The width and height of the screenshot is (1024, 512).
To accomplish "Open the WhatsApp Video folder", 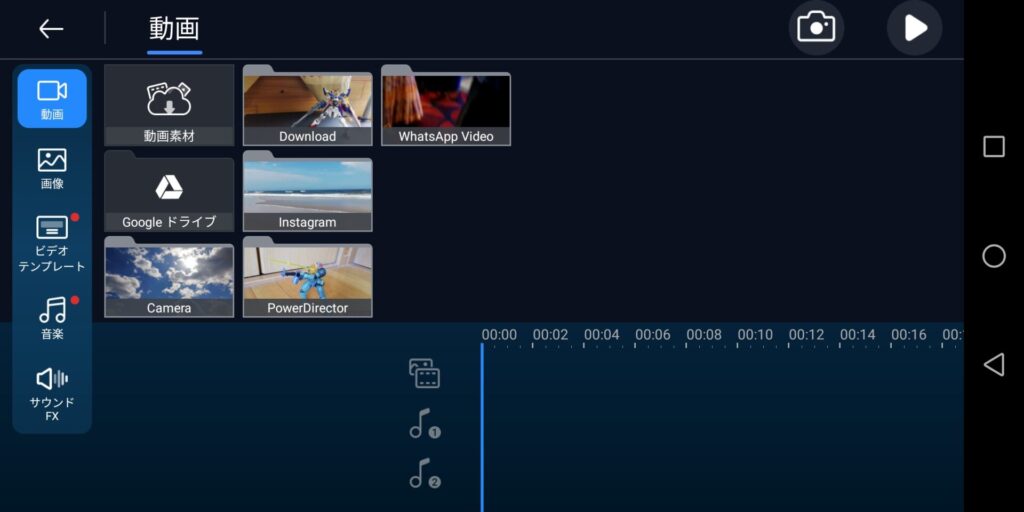I will (446, 105).
